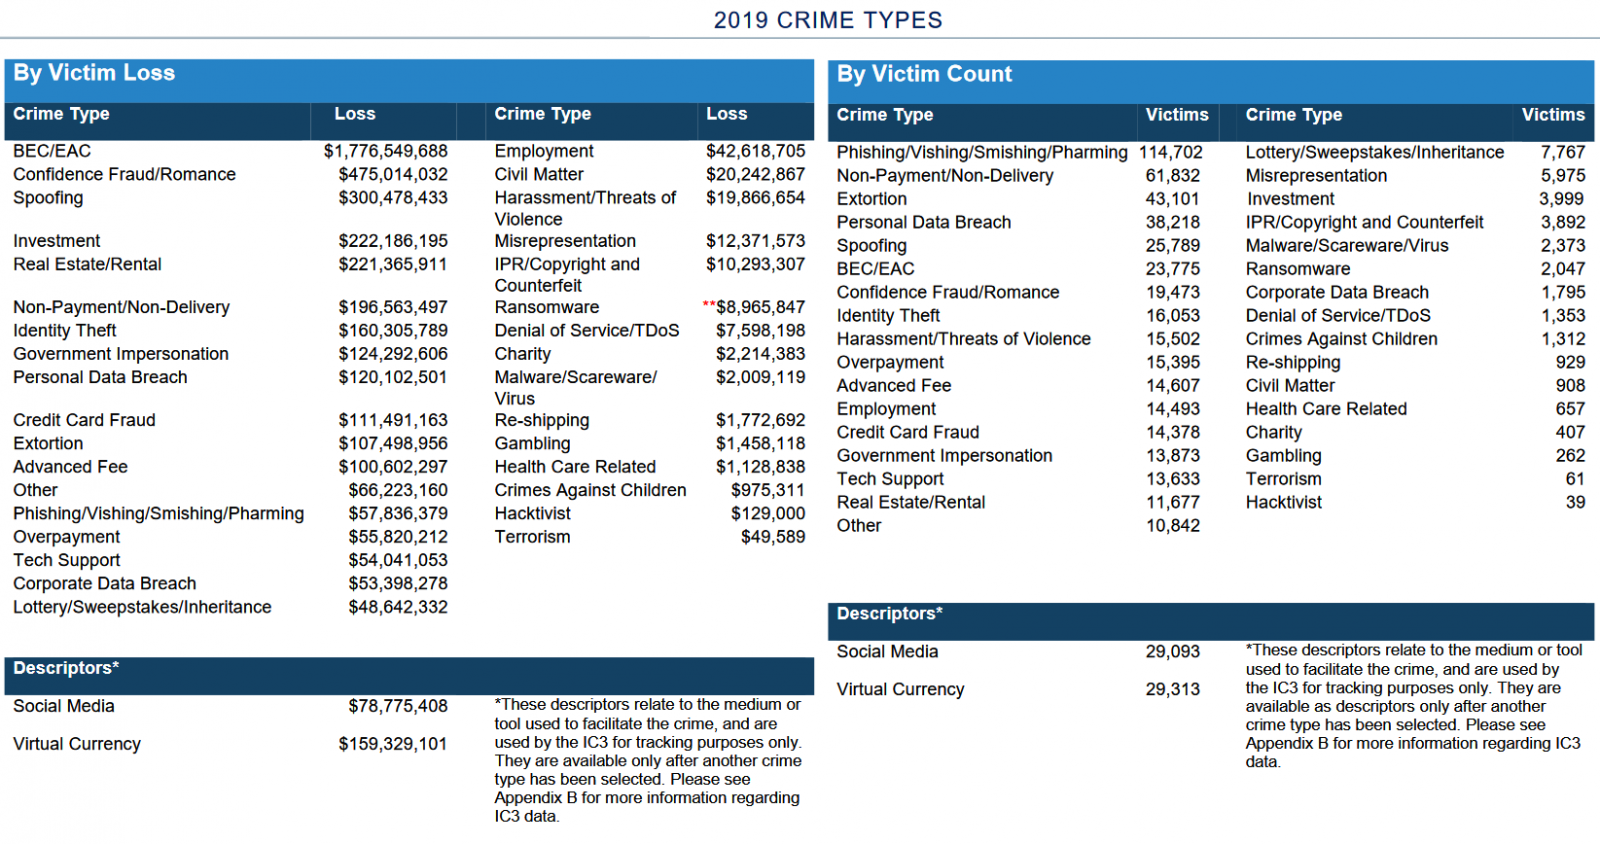The width and height of the screenshot is (1600, 844).
Task: Click the Corporate Data Breach loss $53,398,278
Action: (x=397, y=584)
